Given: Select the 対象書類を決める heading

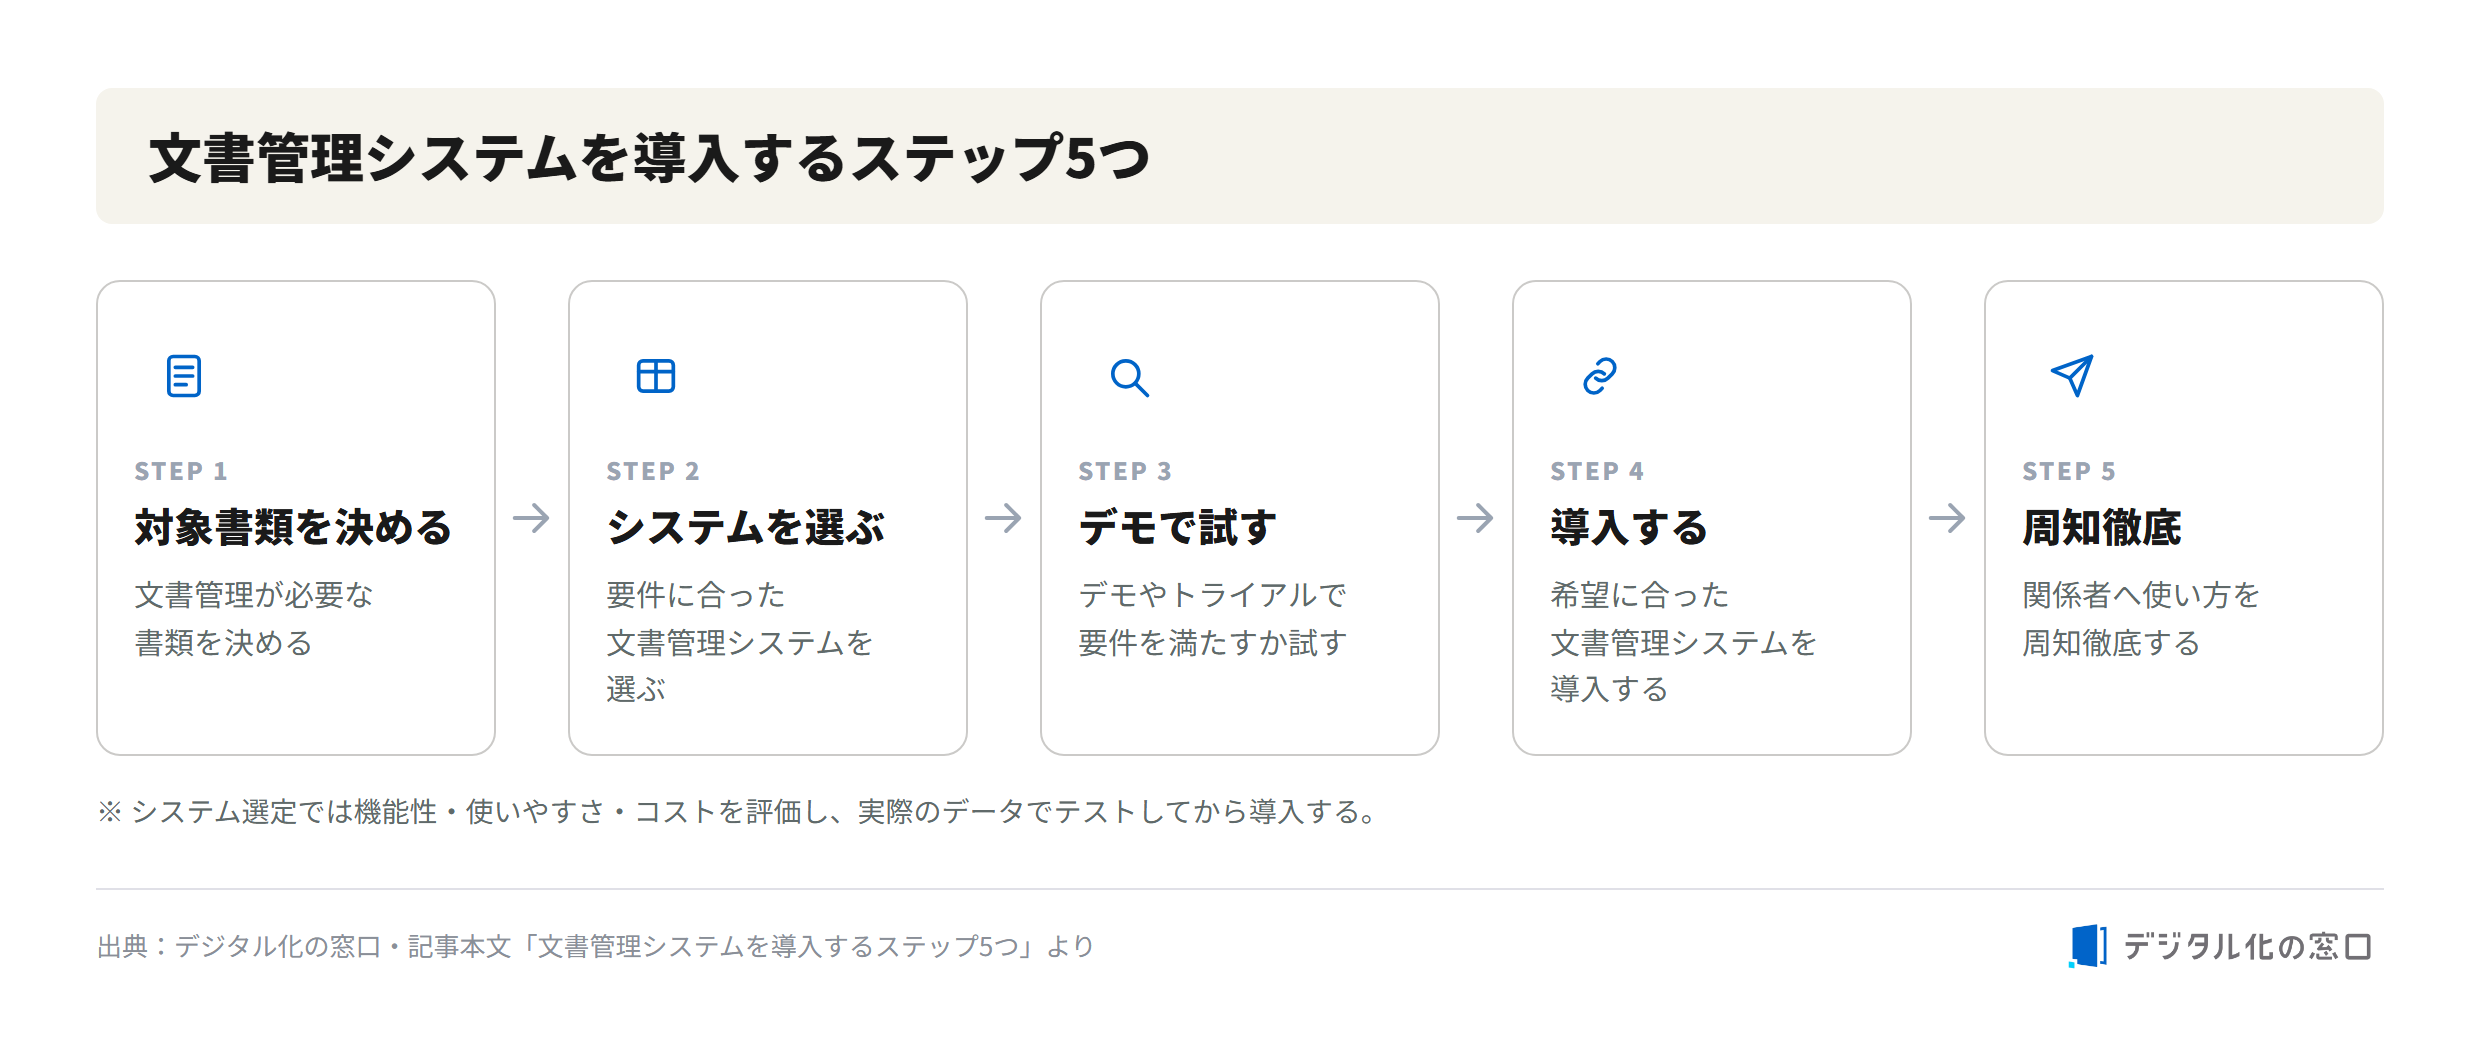Looking at the screenshot, I should (x=294, y=527).
